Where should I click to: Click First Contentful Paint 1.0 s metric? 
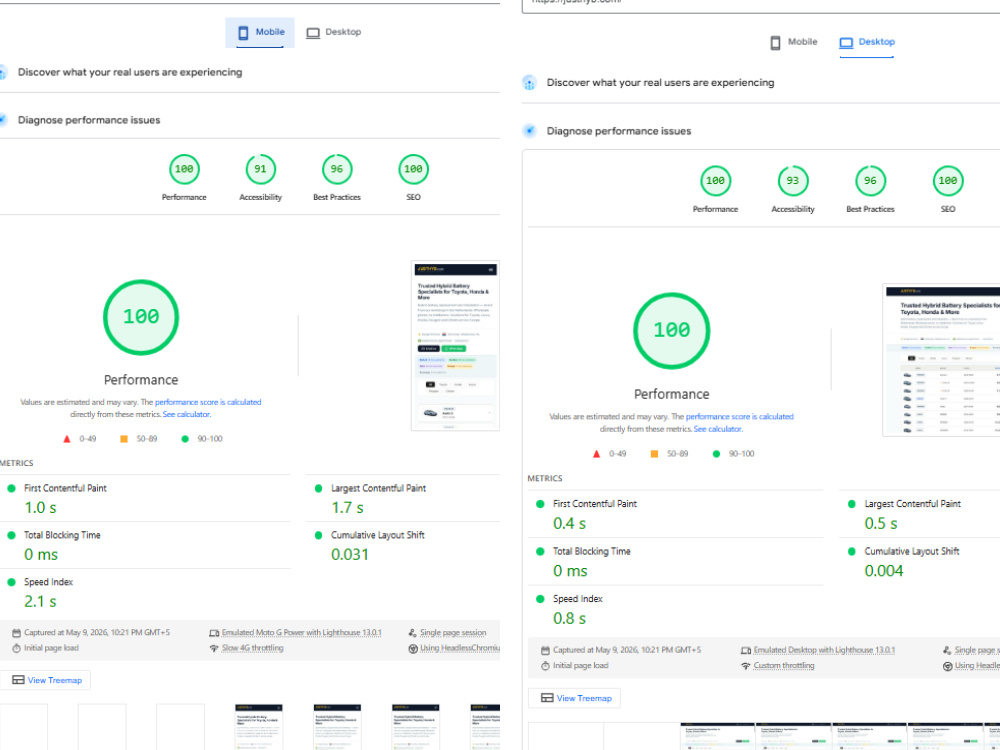click(145, 498)
